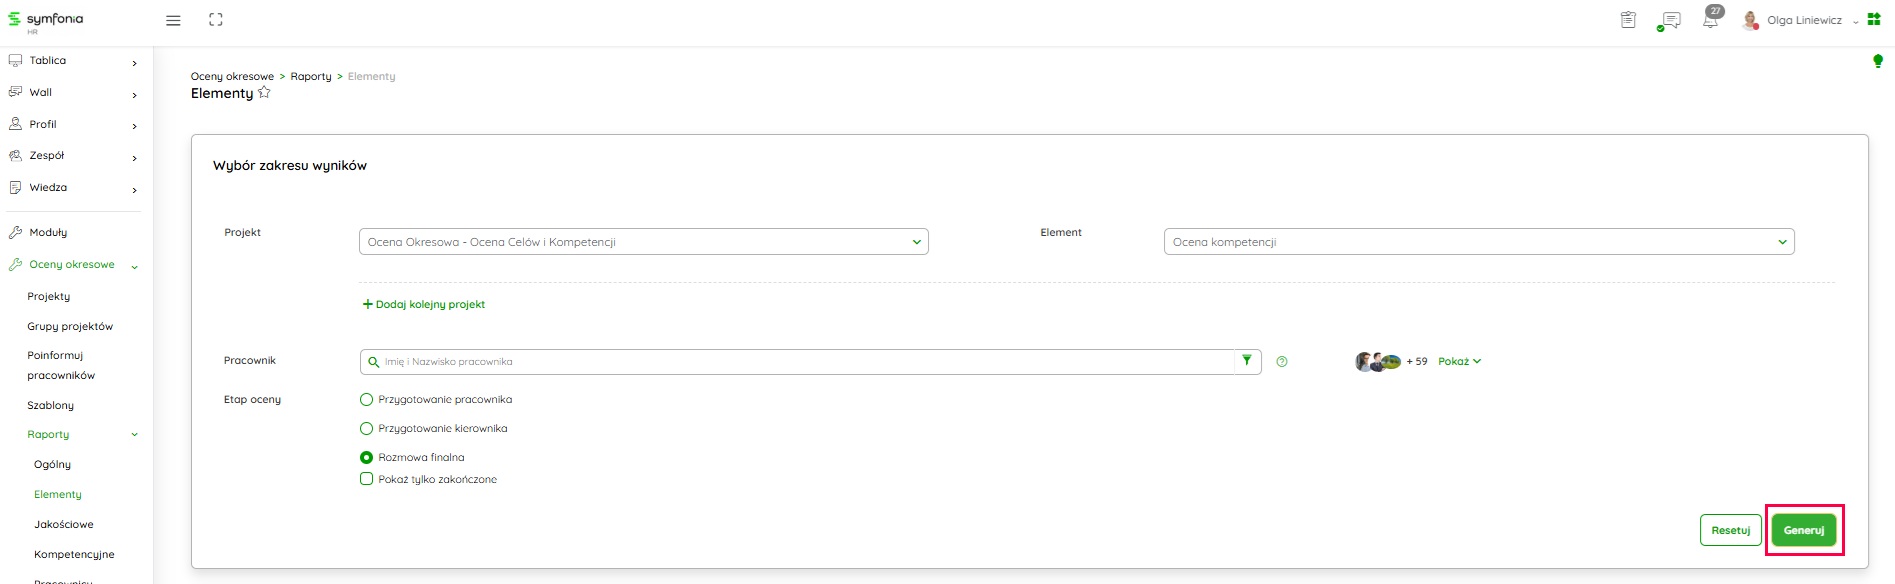Click the hamburger menu icon

173,20
